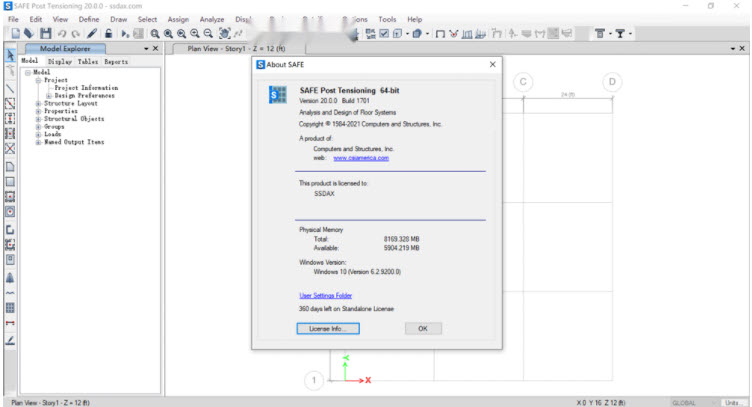Expand the Structure Layout node
Image resolution: width=752 pixels, height=407 pixels.
(38, 104)
